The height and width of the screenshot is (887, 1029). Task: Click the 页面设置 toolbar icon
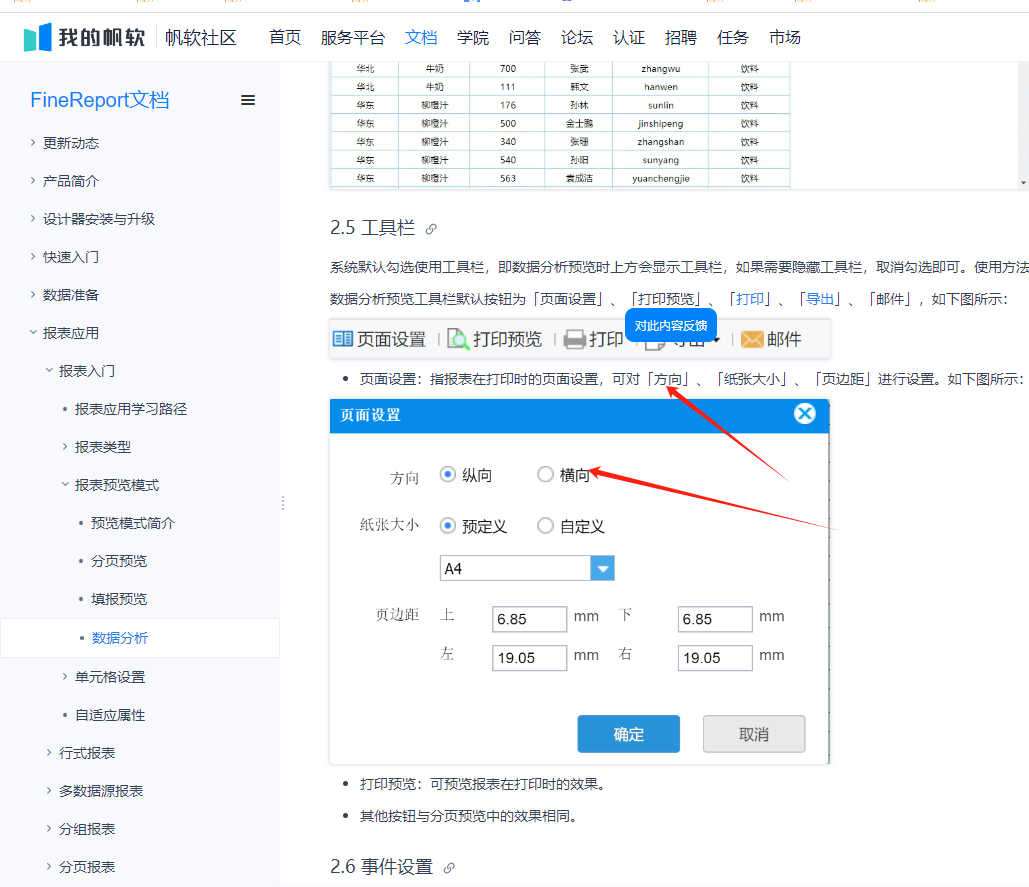pyautogui.click(x=343, y=339)
